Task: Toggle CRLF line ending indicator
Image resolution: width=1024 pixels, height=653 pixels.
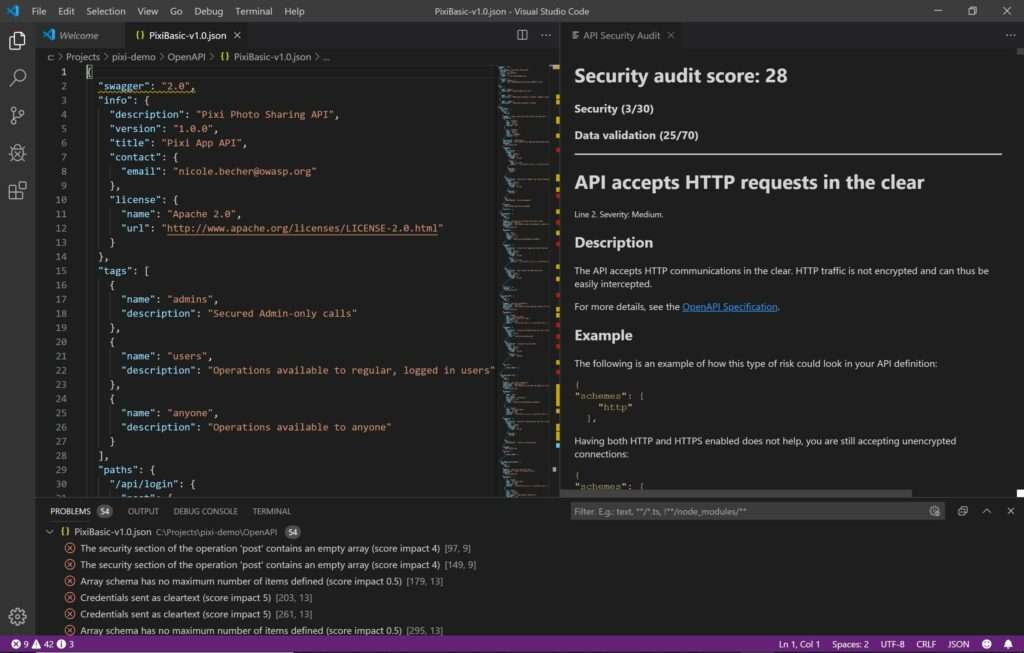Action: 926,644
